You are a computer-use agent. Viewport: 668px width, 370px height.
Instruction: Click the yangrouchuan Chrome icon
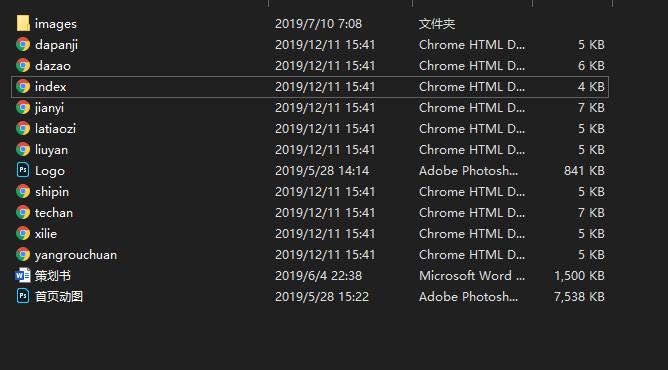(x=23, y=254)
